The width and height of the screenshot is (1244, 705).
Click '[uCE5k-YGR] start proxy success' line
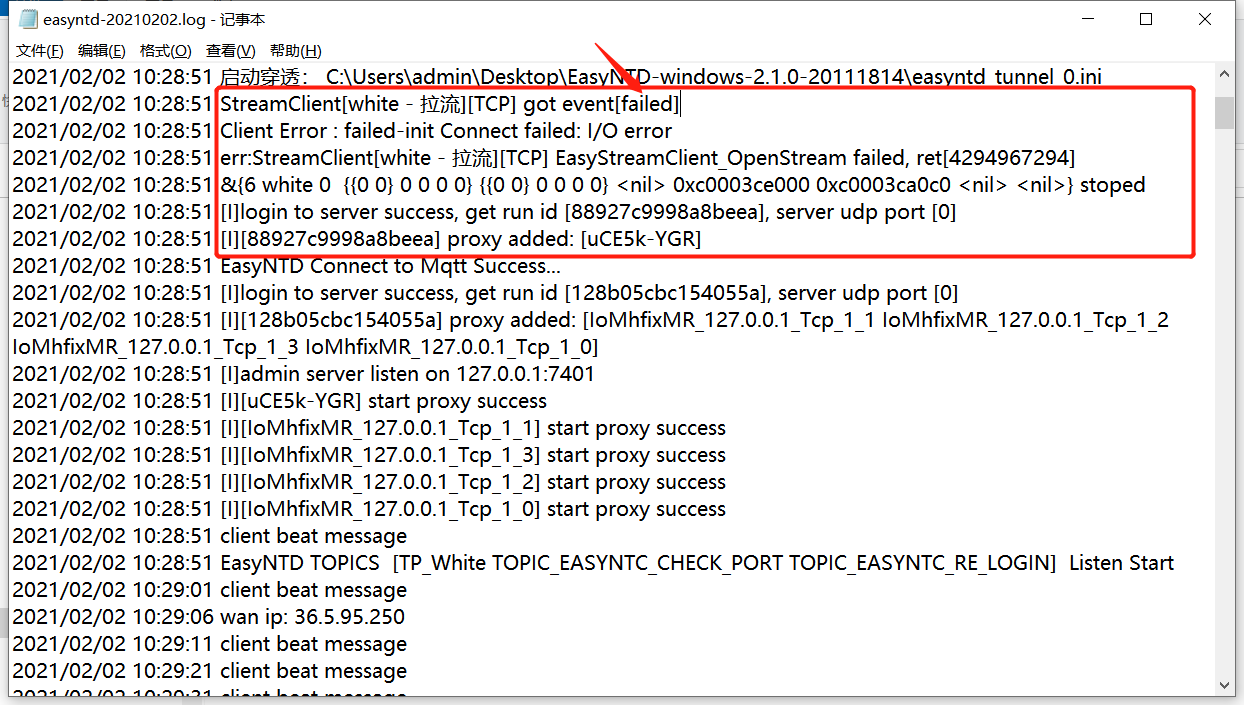279,401
